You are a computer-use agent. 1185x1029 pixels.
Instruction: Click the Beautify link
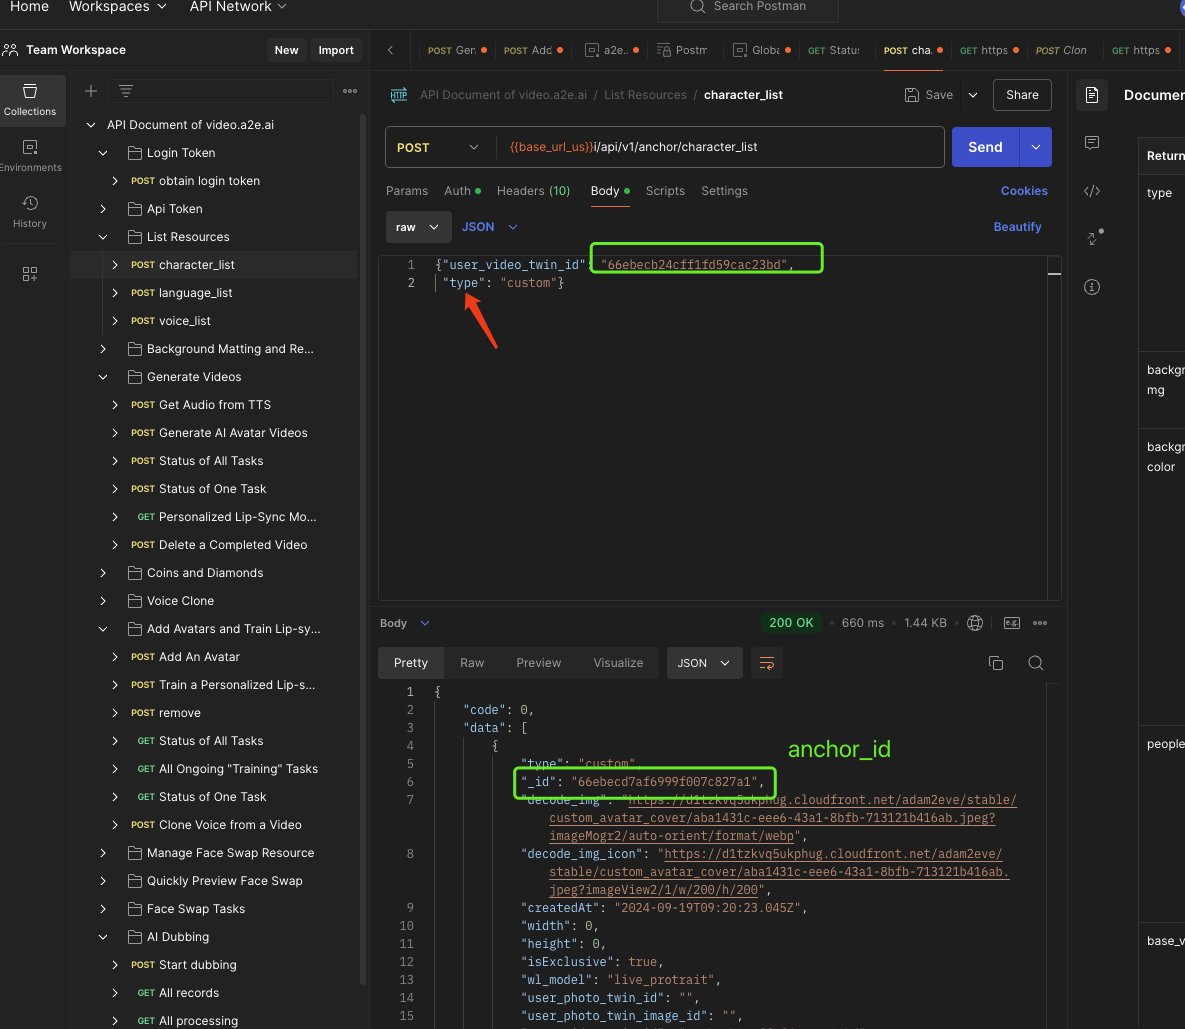pyautogui.click(x=1017, y=227)
